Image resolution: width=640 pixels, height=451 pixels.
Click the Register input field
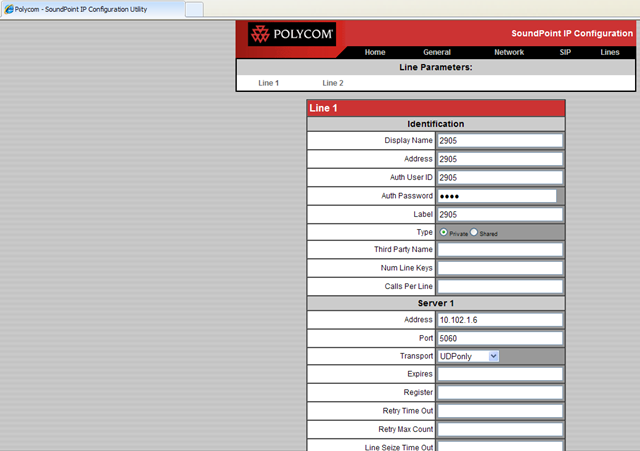(x=500, y=392)
